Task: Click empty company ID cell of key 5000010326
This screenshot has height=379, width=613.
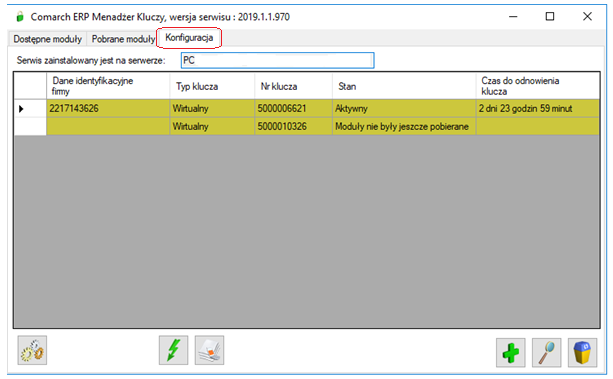Action: click(108, 126)
